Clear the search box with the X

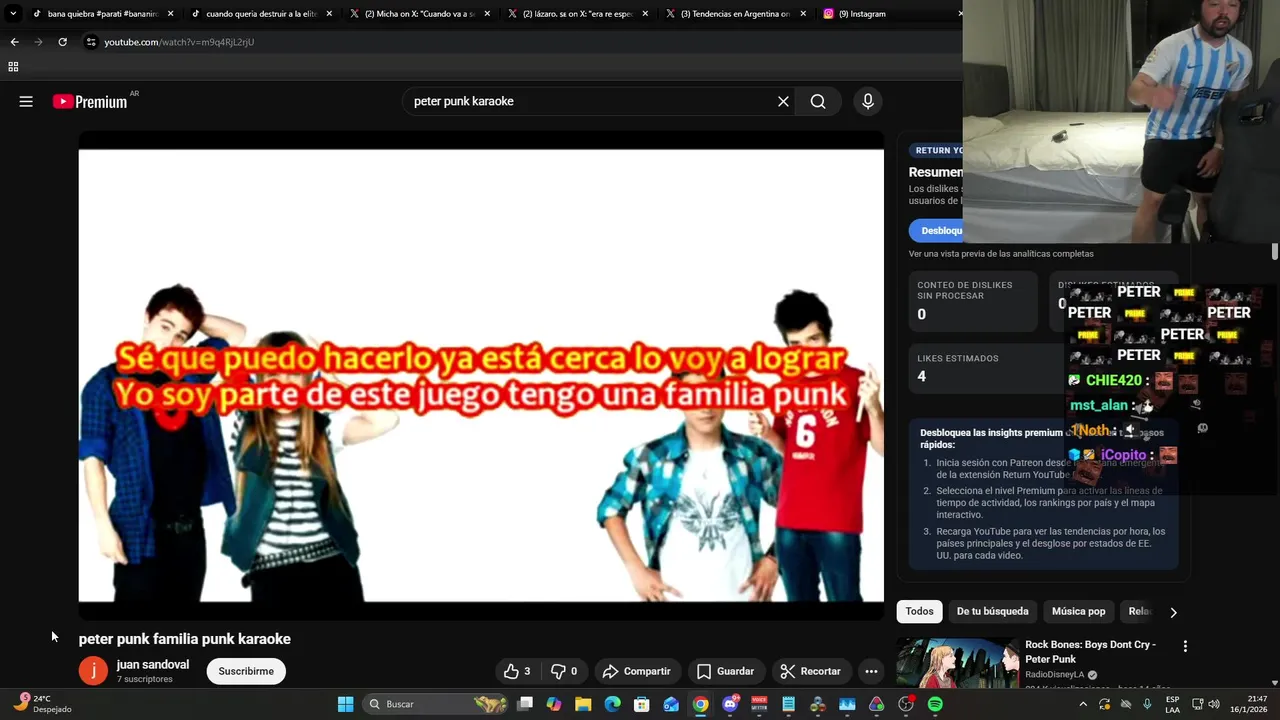click(783, 101)
